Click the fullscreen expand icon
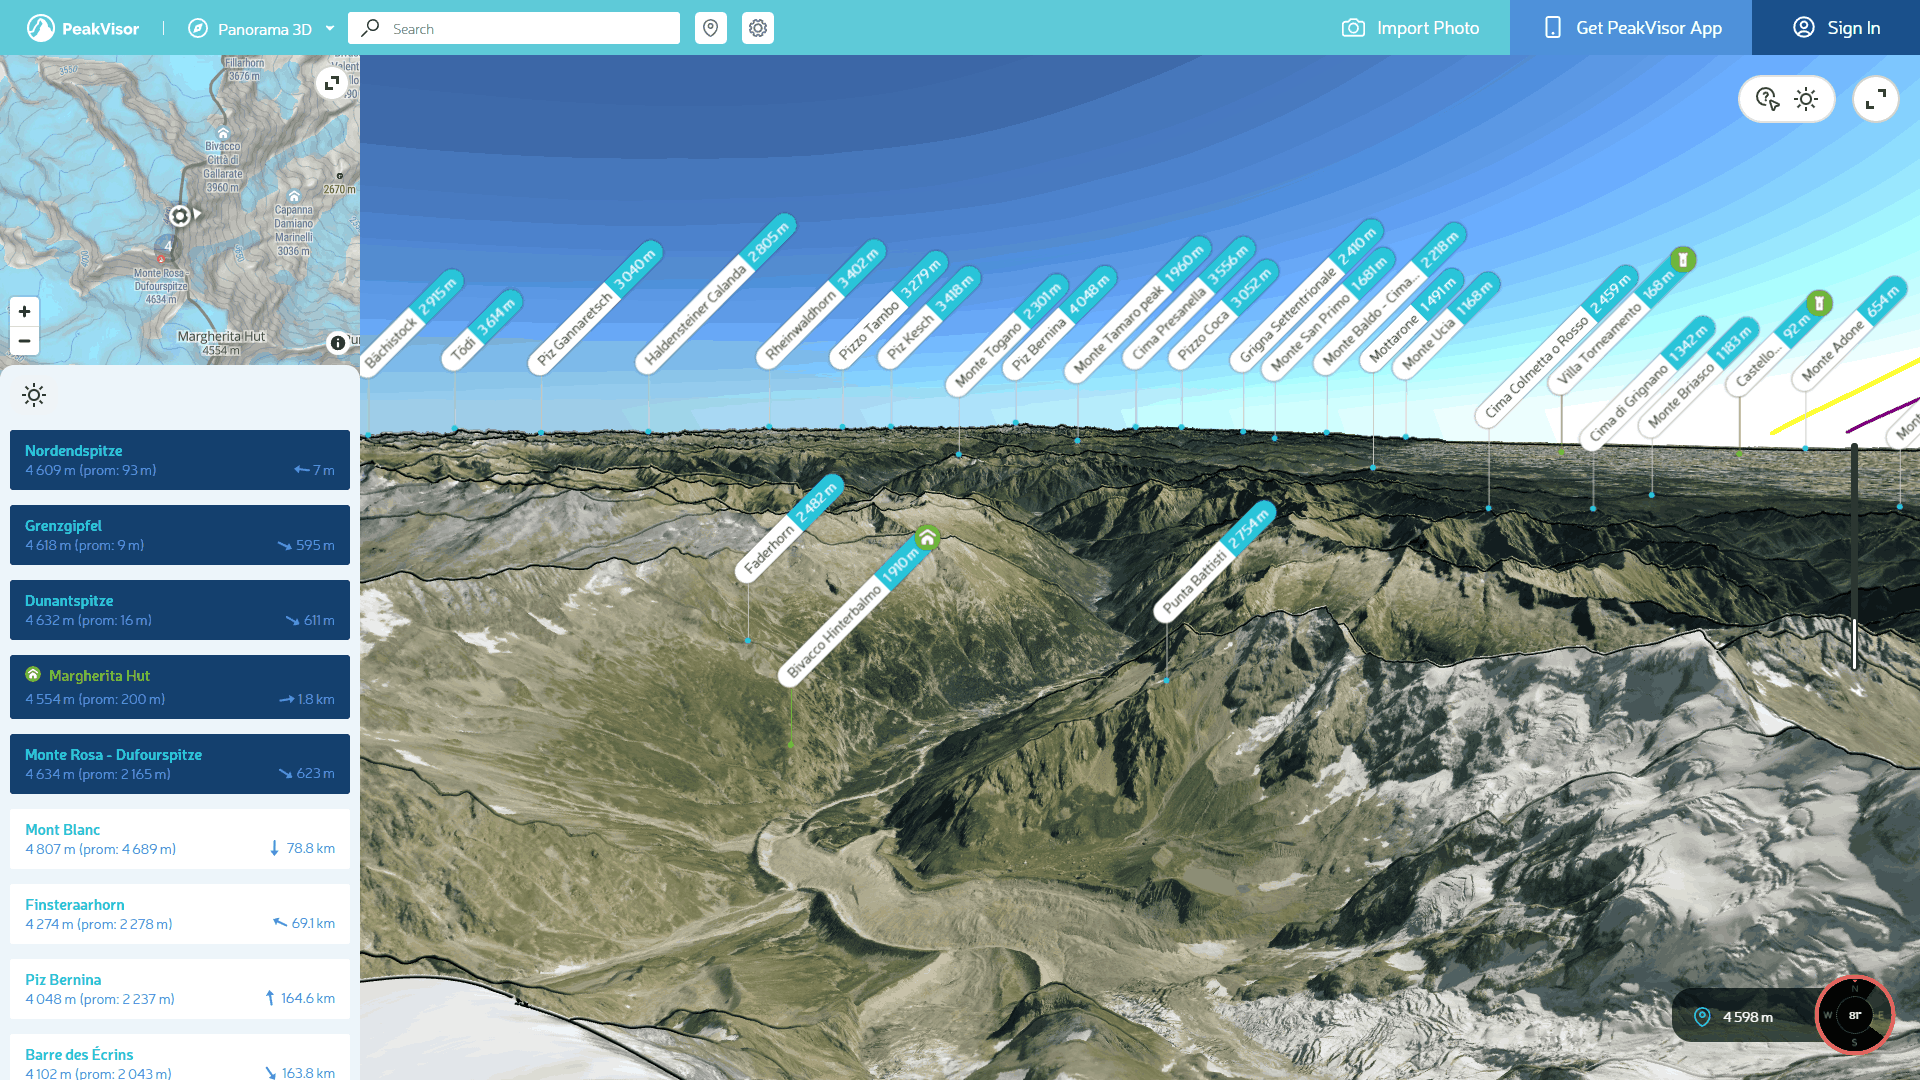Image resolution: width=1920 pixels, height=1080 pixels. click(x=1874, y=99)
